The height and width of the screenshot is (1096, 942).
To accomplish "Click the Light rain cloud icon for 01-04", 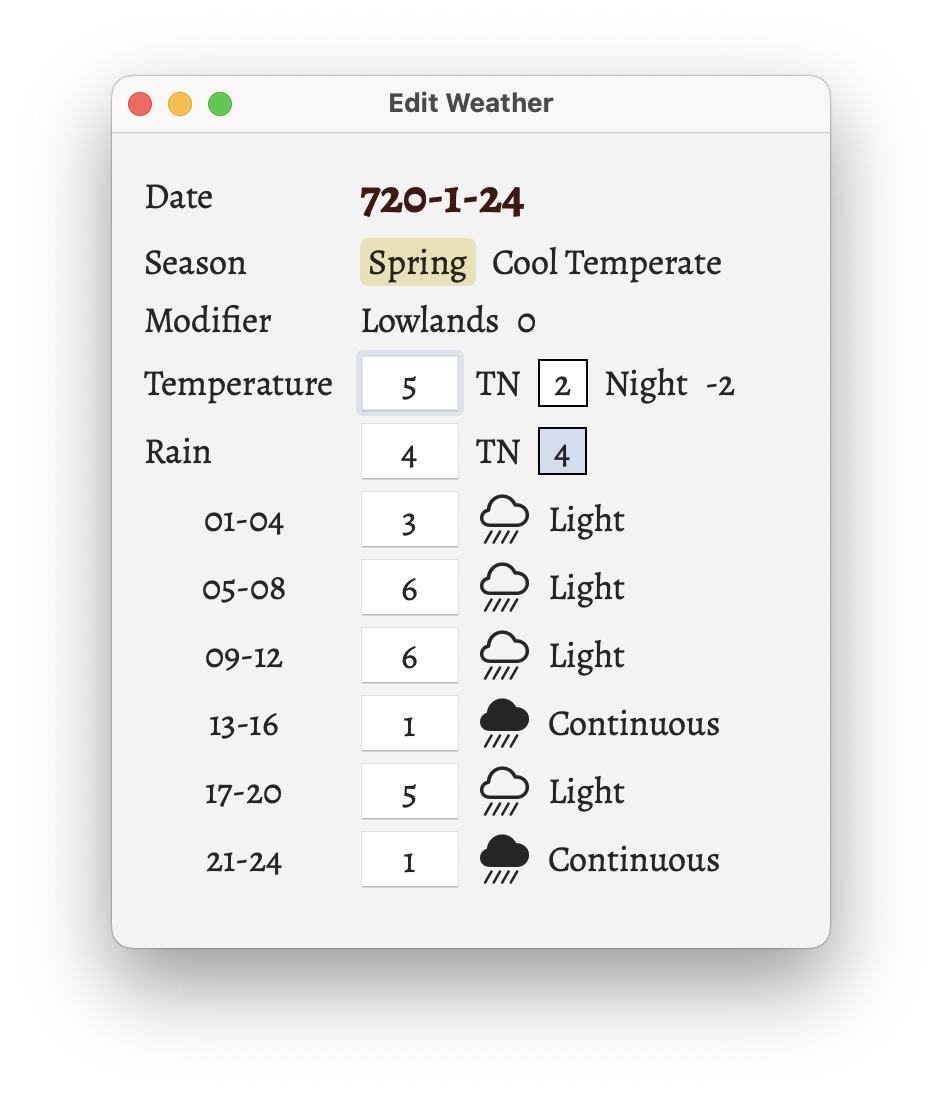I will 503,519.
